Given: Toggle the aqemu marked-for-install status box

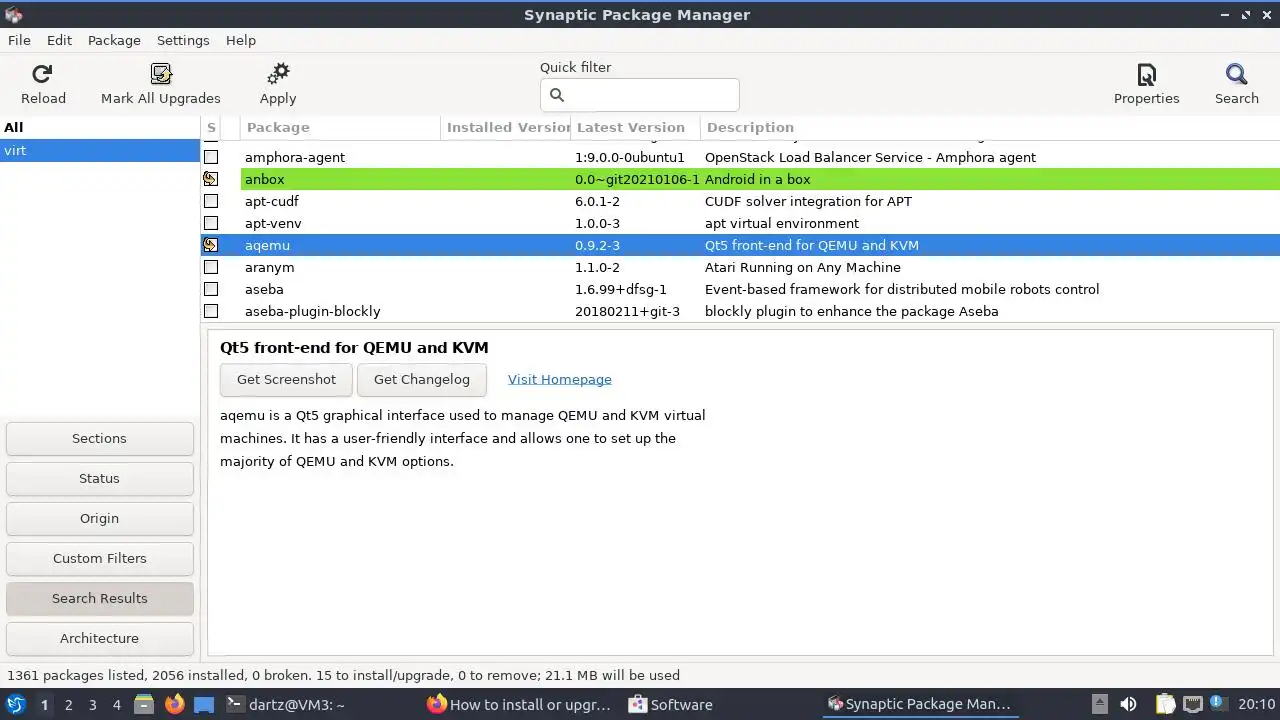Looking at the screenshot, I should pos(211,245).
